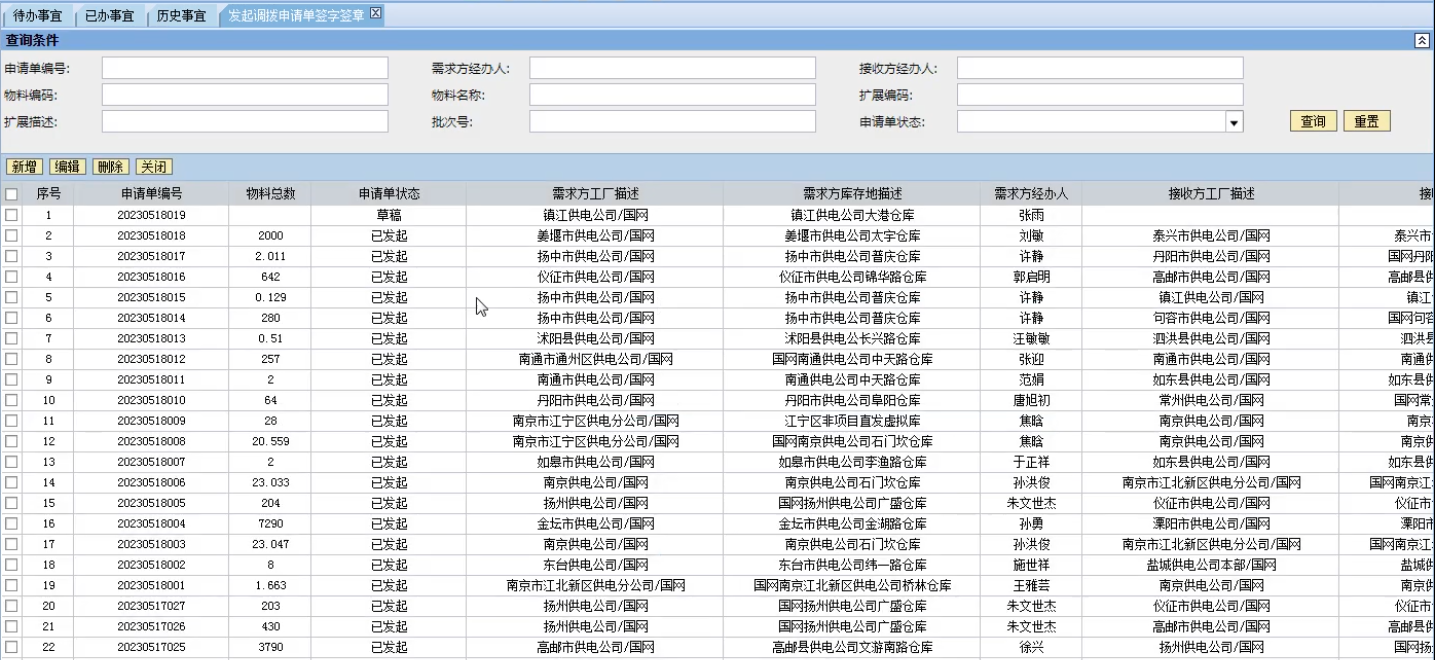Open the 申请单状态 dropdown
Screen dimensions: 1435x660
coord(1234,122)
